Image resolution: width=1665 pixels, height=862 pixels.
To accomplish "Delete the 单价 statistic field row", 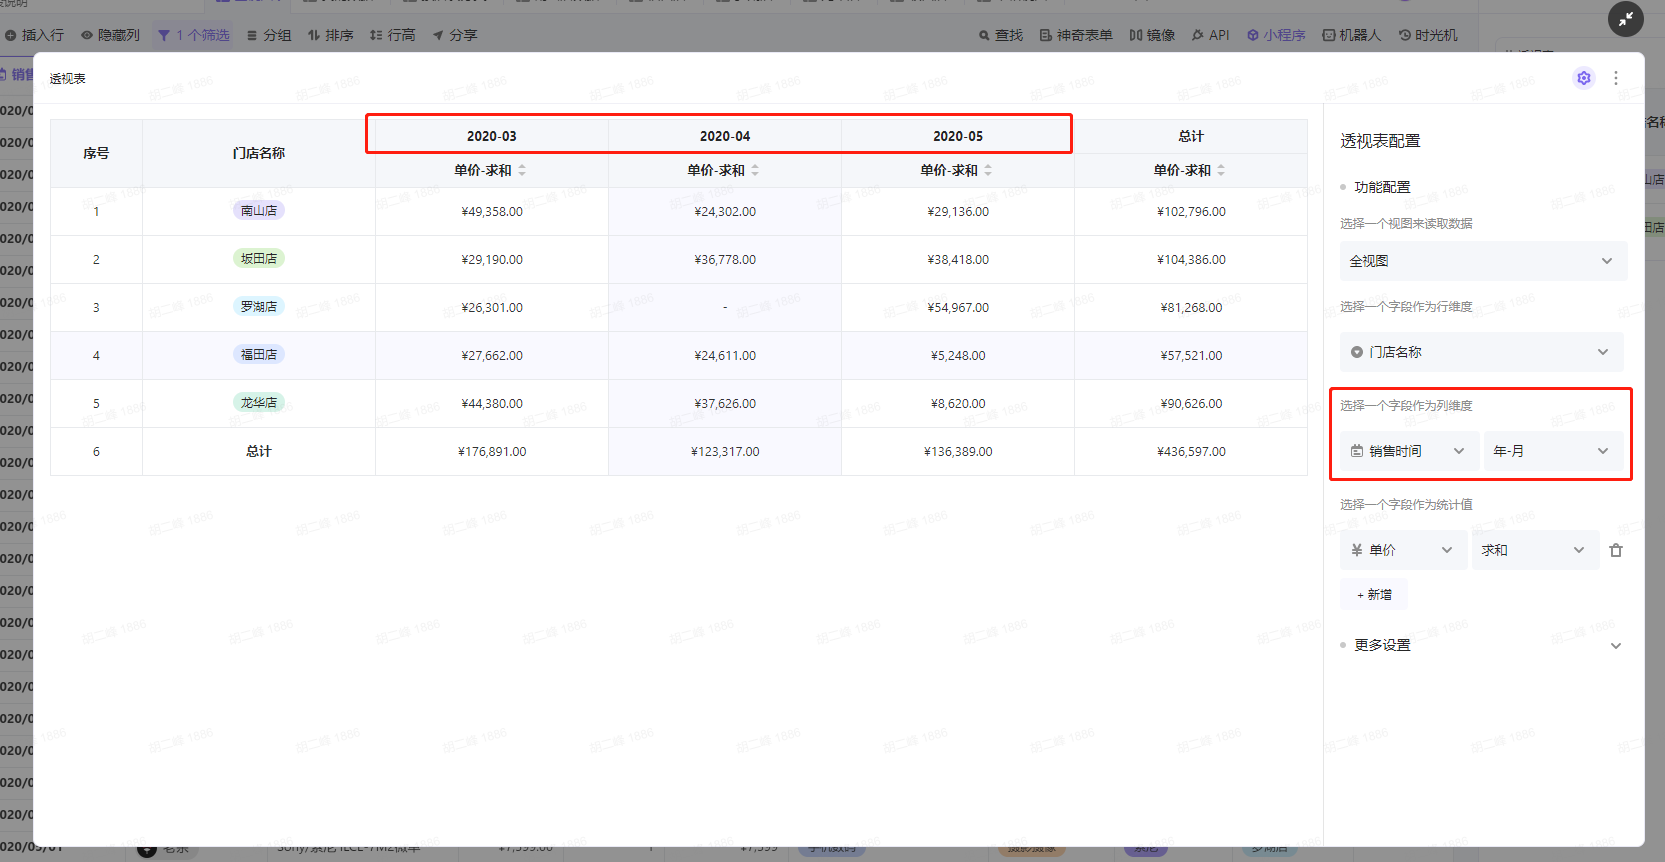I will (x=1616, y=550).
